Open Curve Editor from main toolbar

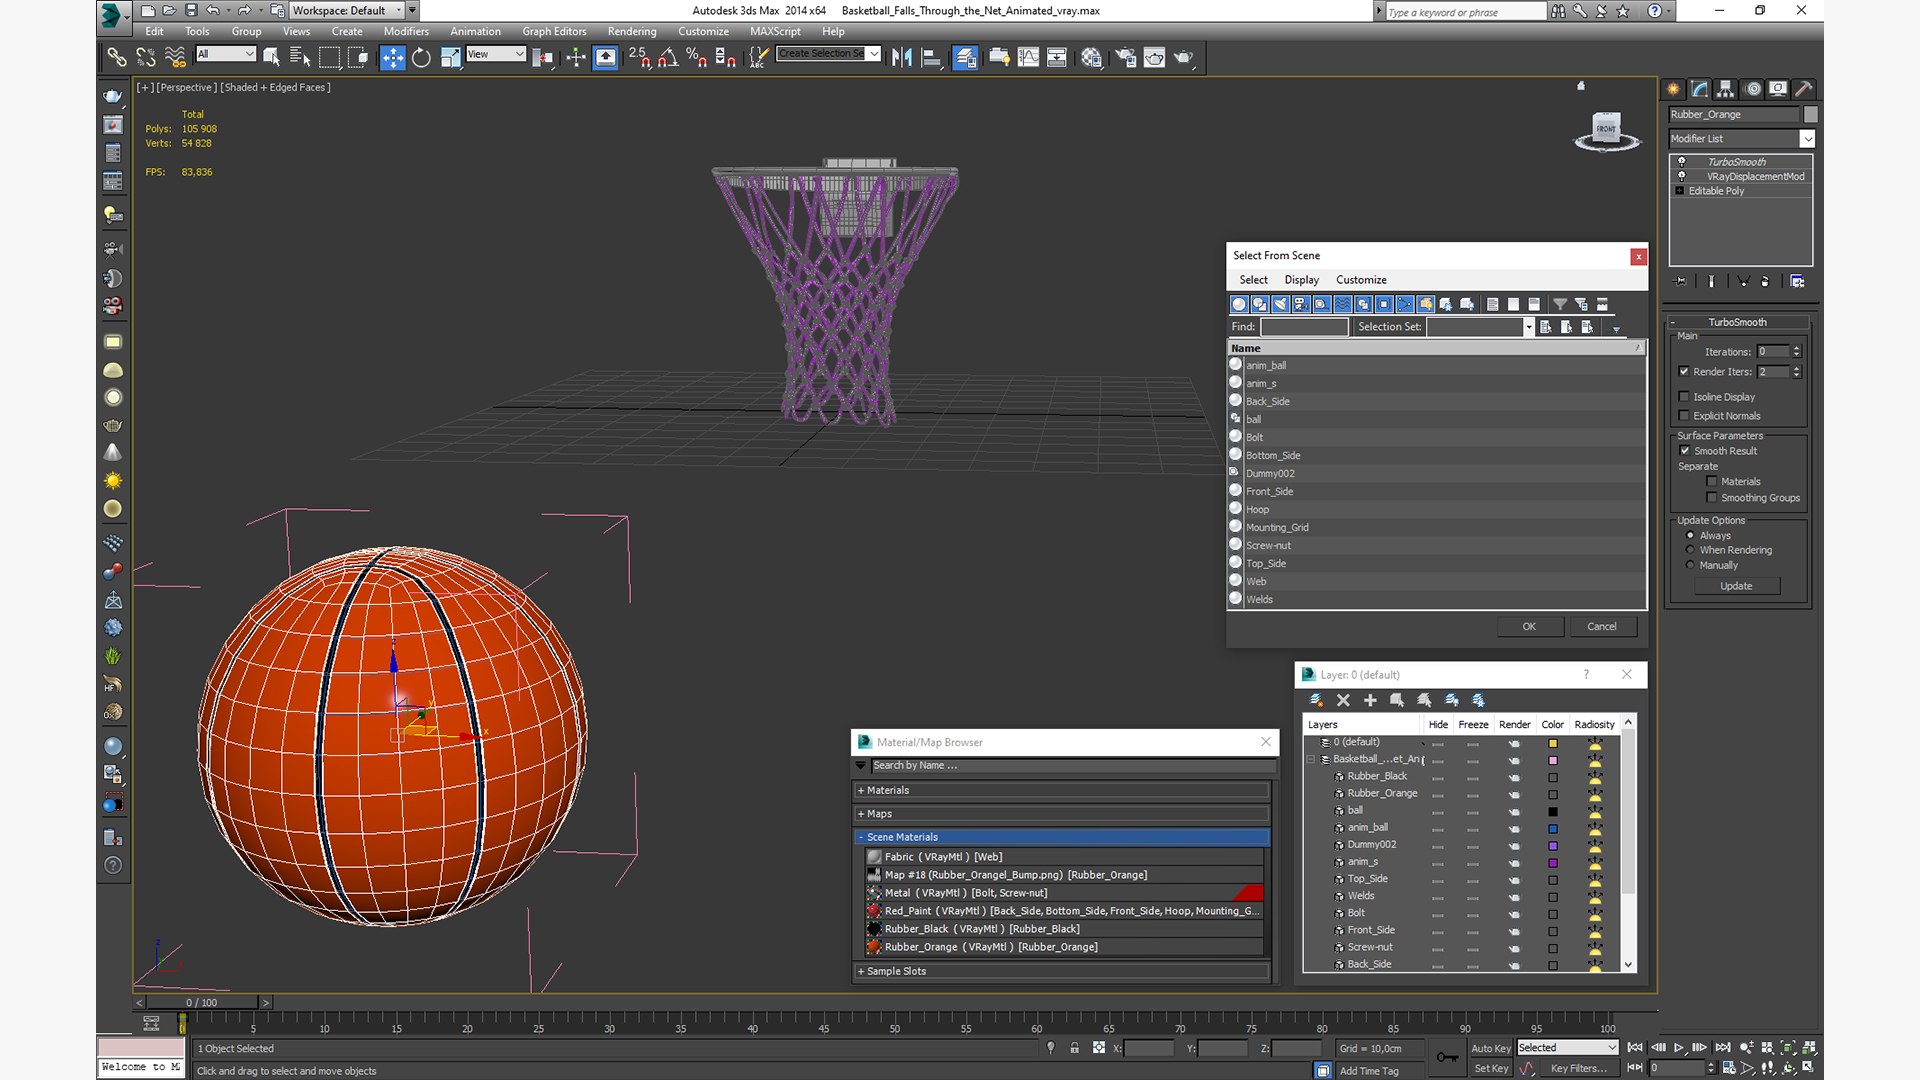tap(1028, 57)
